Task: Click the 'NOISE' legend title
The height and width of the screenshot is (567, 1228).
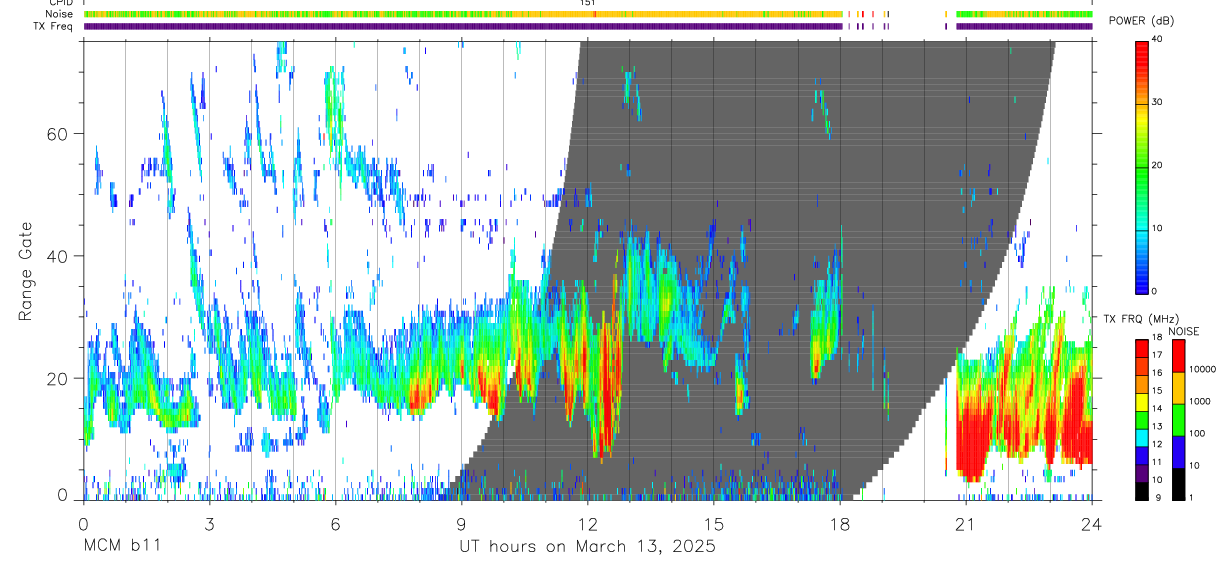Action: (x=1183, y=331)
